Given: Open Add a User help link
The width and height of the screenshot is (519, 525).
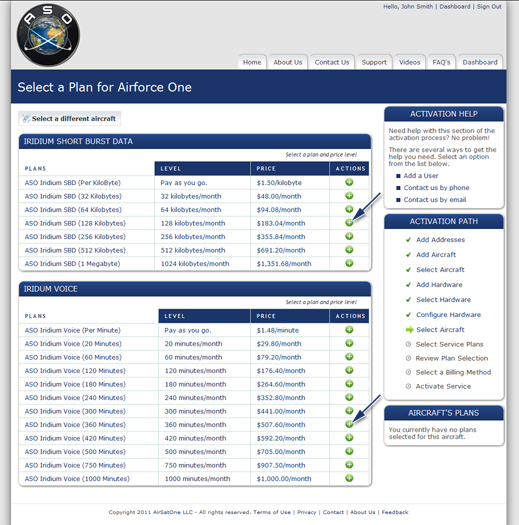Looking at the screenshot, I should [421, 176].
